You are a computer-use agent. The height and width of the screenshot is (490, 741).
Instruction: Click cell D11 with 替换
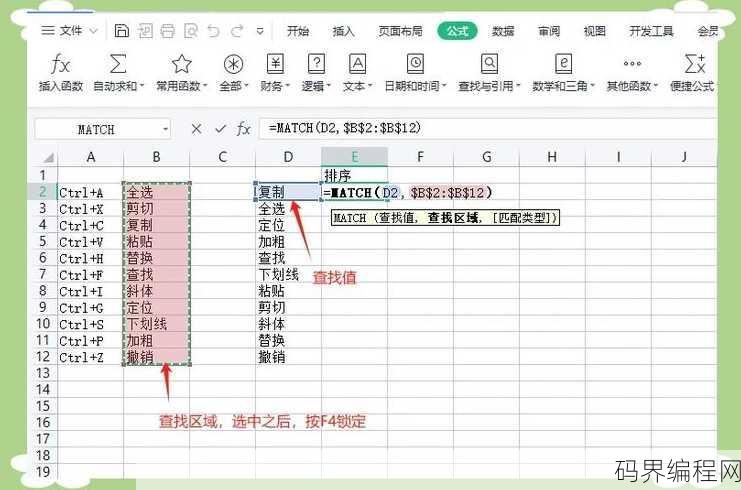[288, 341]
